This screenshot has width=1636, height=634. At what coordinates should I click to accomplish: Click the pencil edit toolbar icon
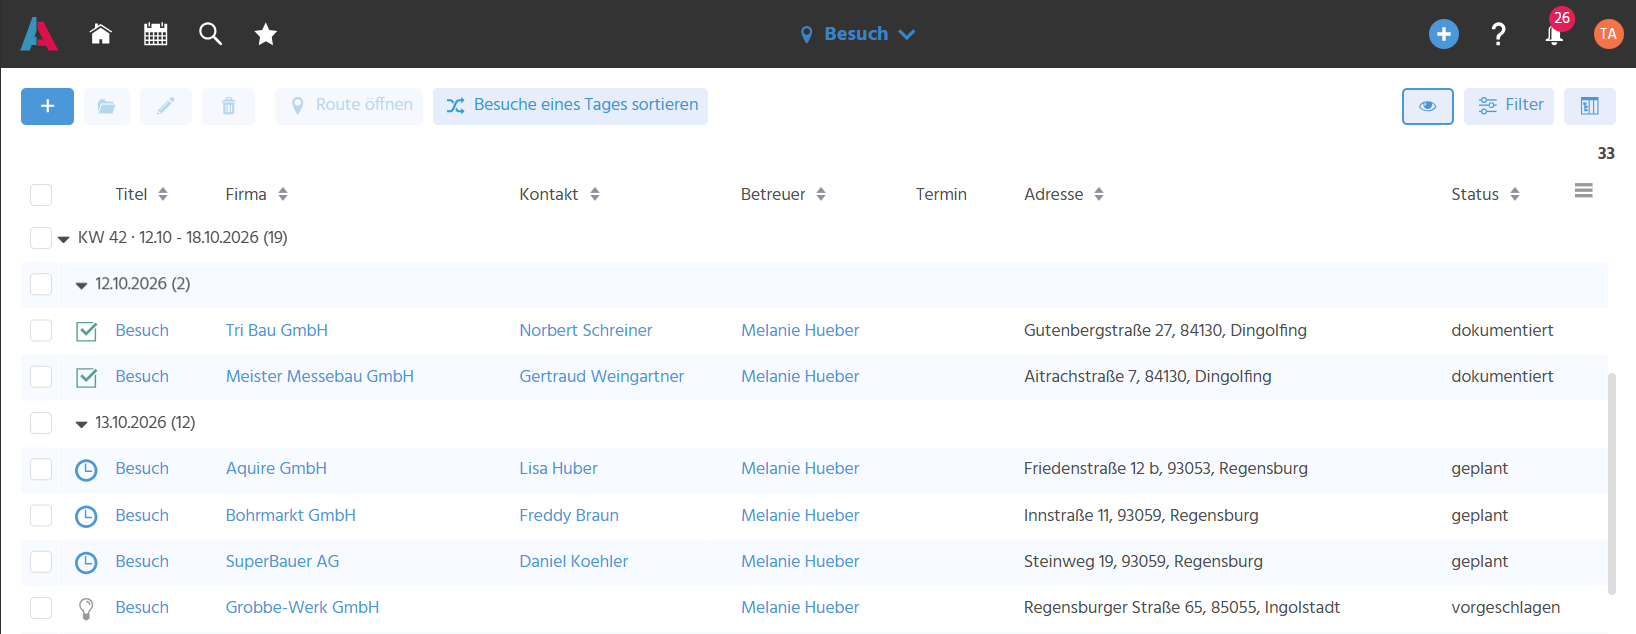point(166,106)
